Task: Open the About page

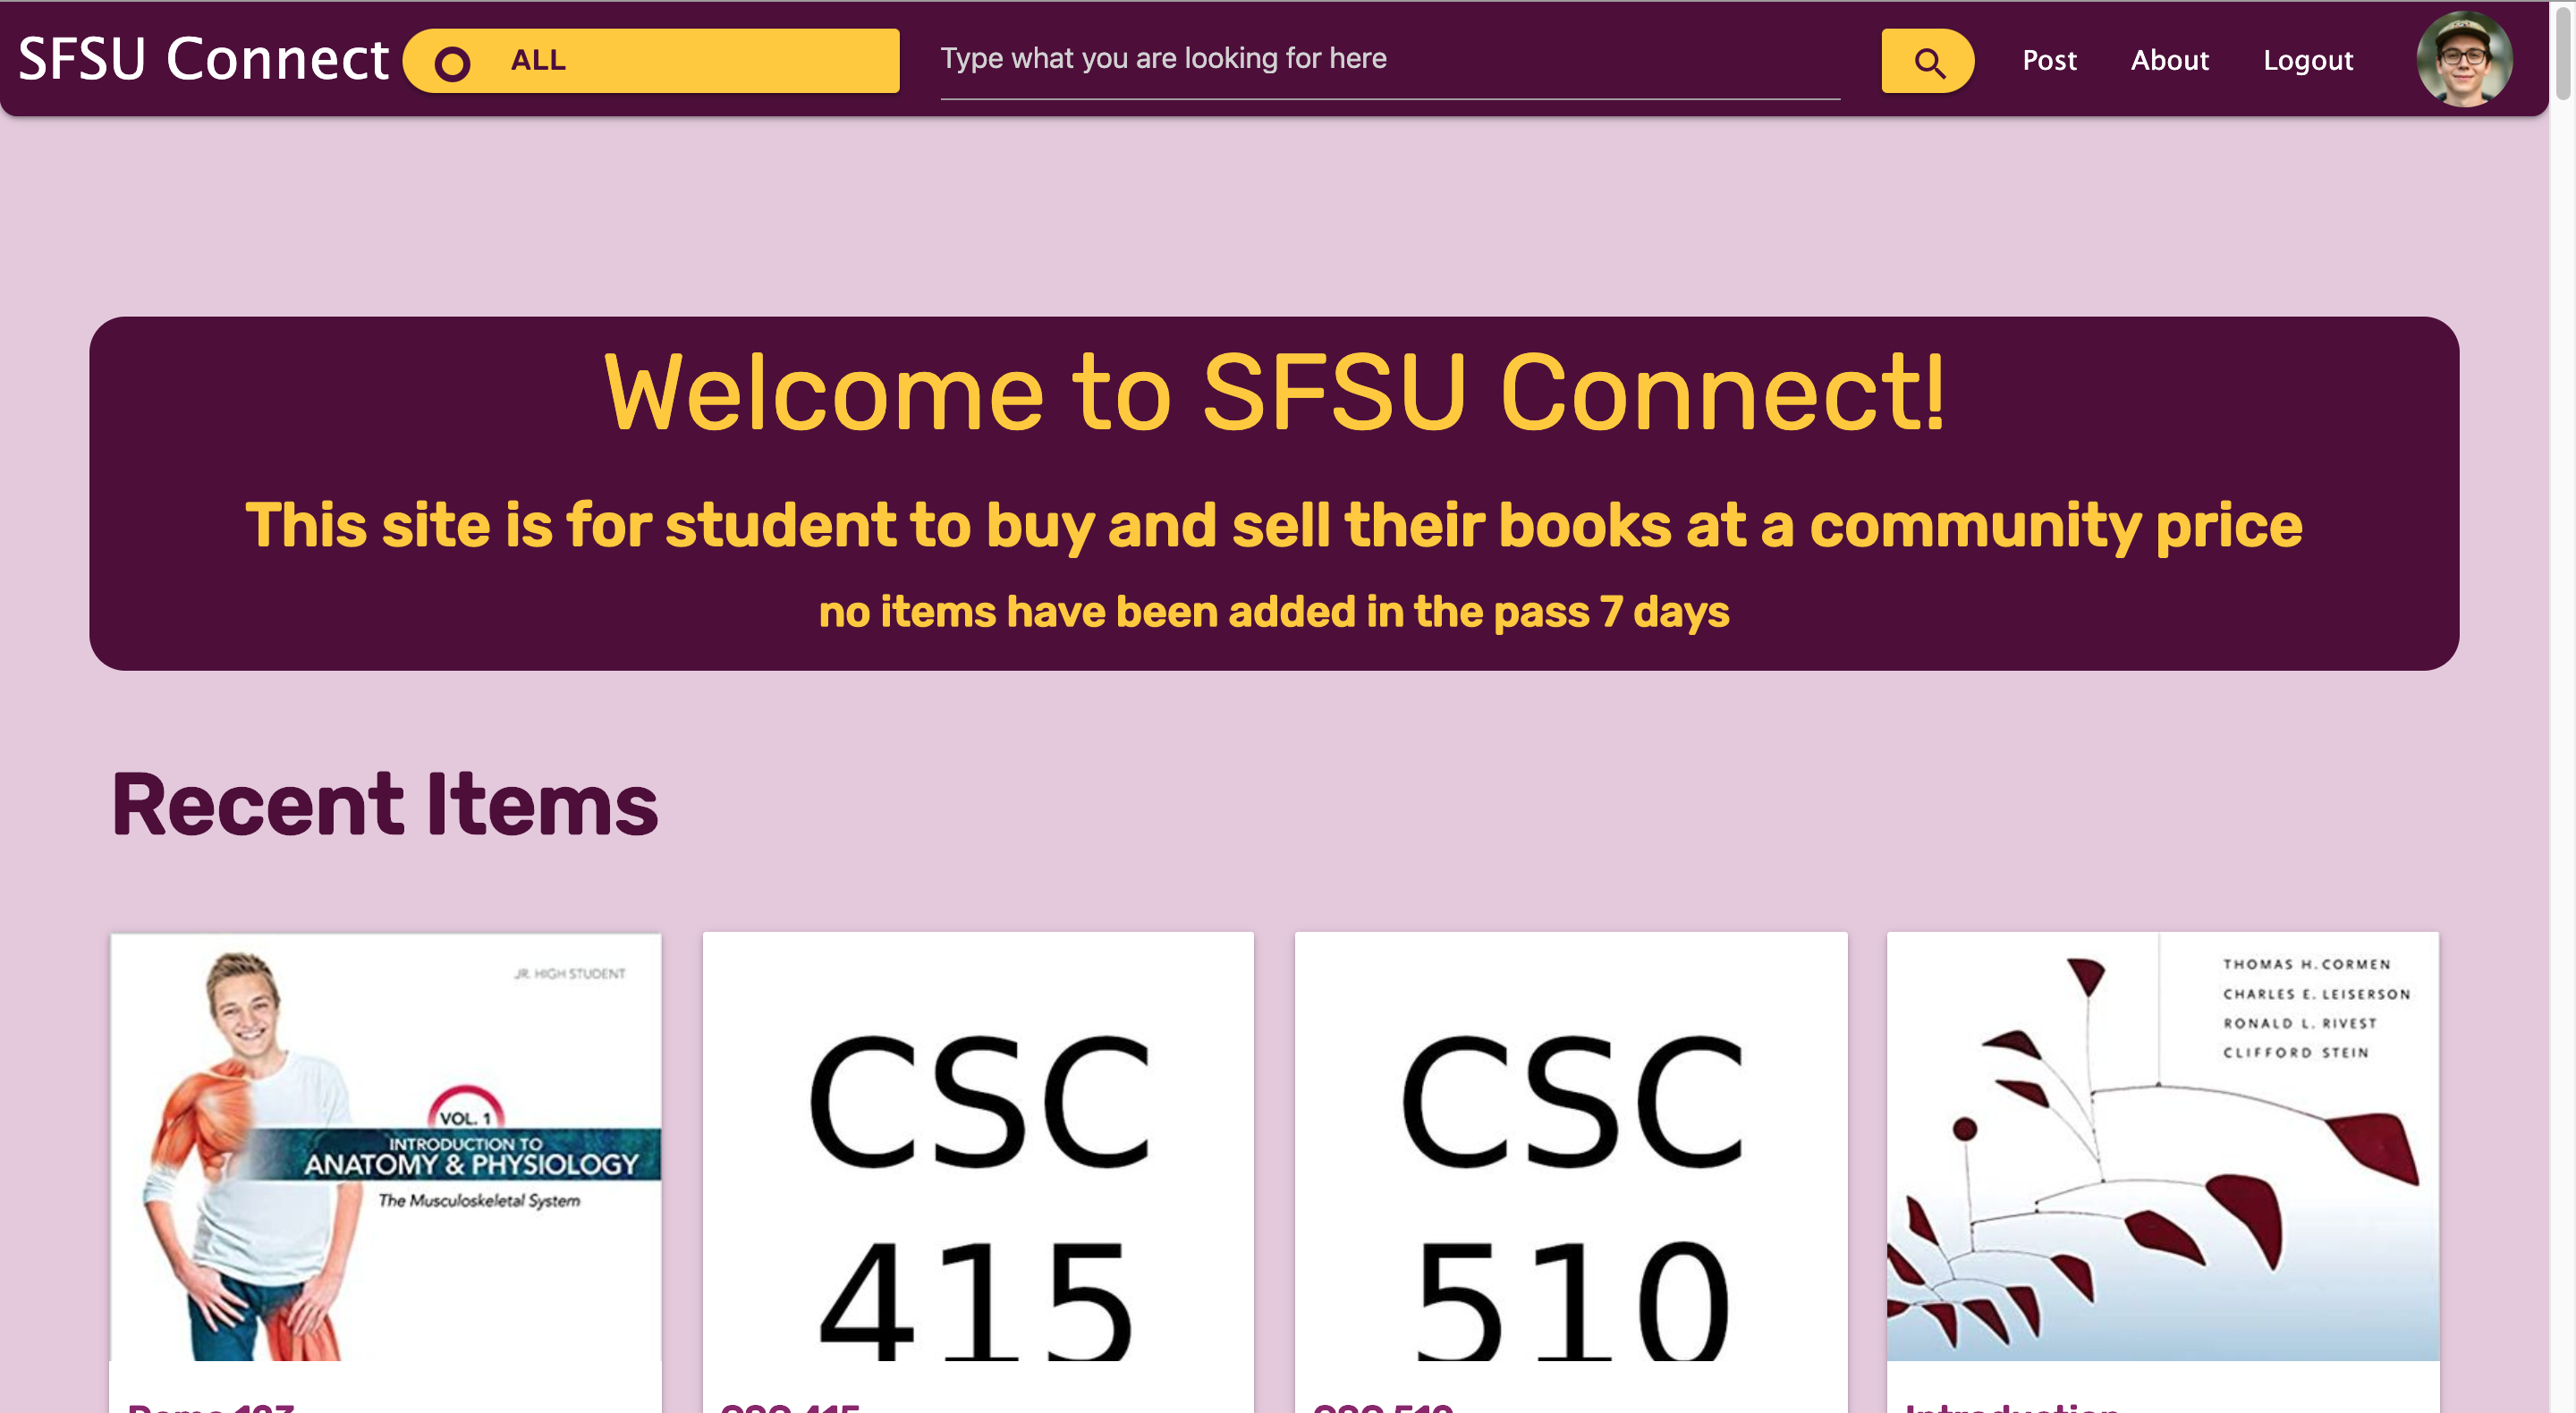Action: pos(2169,61)
